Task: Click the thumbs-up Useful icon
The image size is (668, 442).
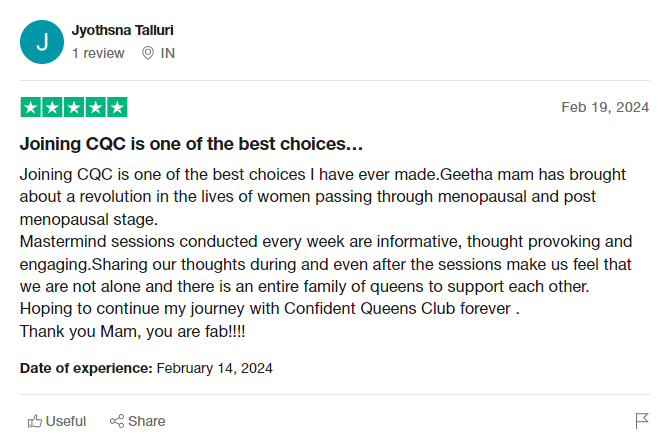Action: [35, 421]
